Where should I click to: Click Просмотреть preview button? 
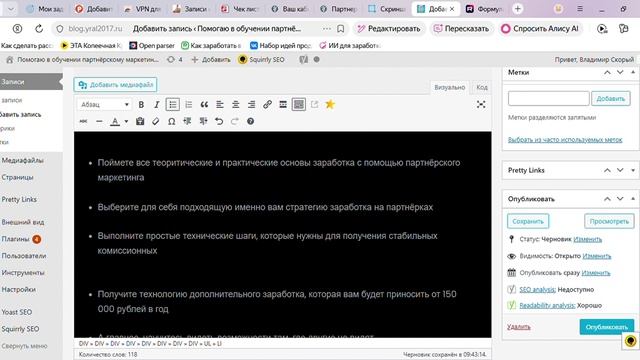(x=609, y=221)
